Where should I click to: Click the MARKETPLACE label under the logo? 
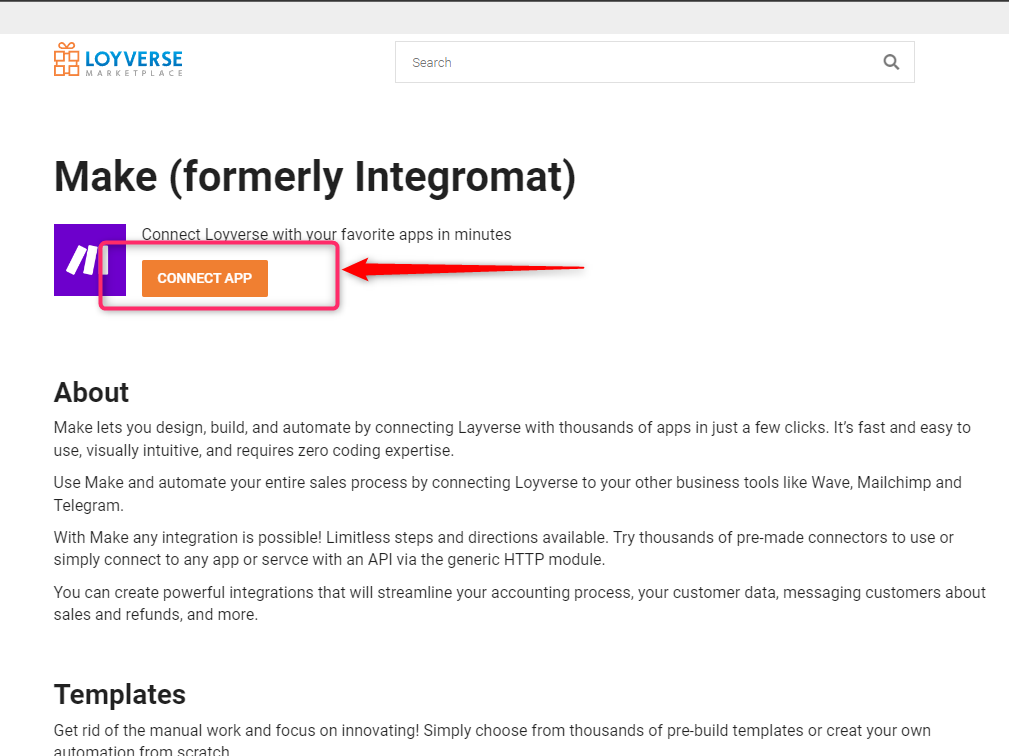pyautogui.click(x=134, y=73)
